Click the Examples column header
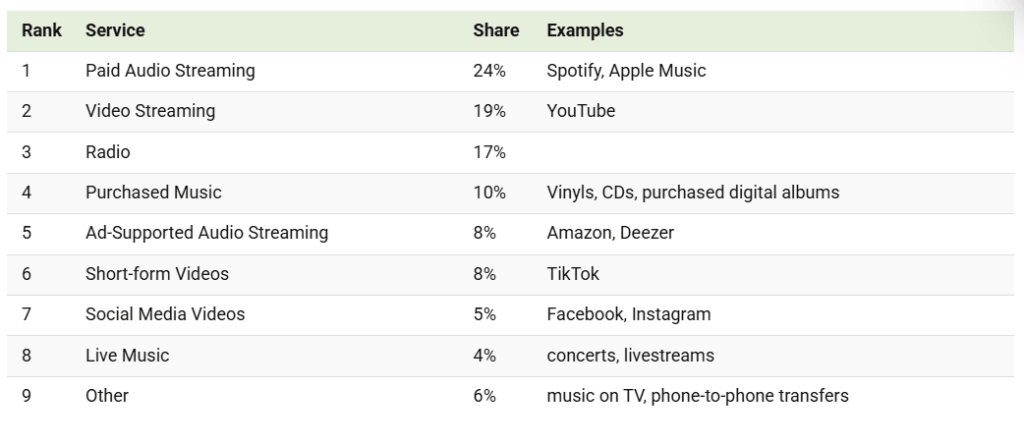Screen dimensions: 1024x444 pos(585,30)
